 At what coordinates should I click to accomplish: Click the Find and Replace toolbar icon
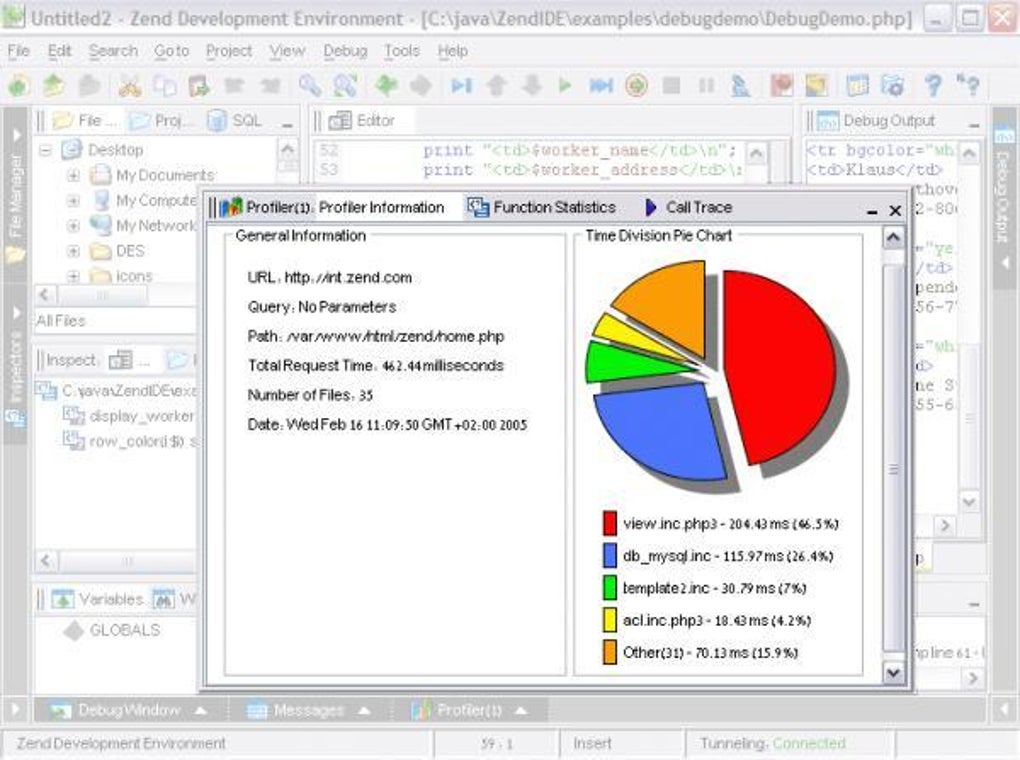click(345, 85)
